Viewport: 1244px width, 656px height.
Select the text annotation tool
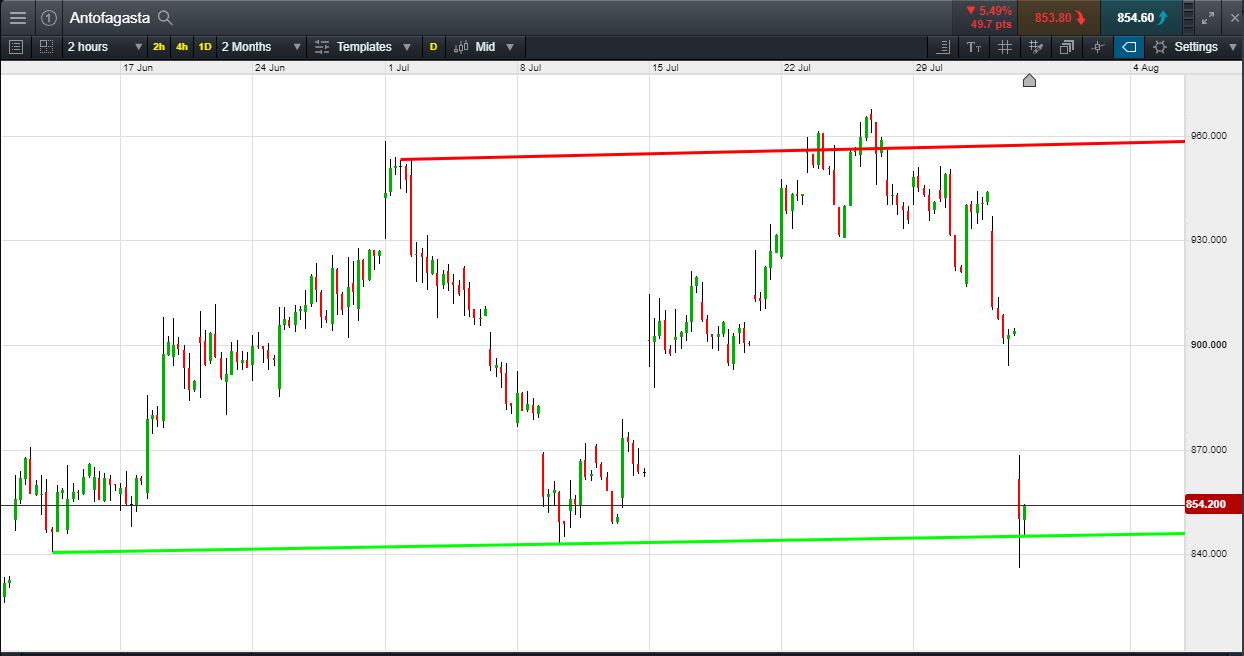pos(974,46)
